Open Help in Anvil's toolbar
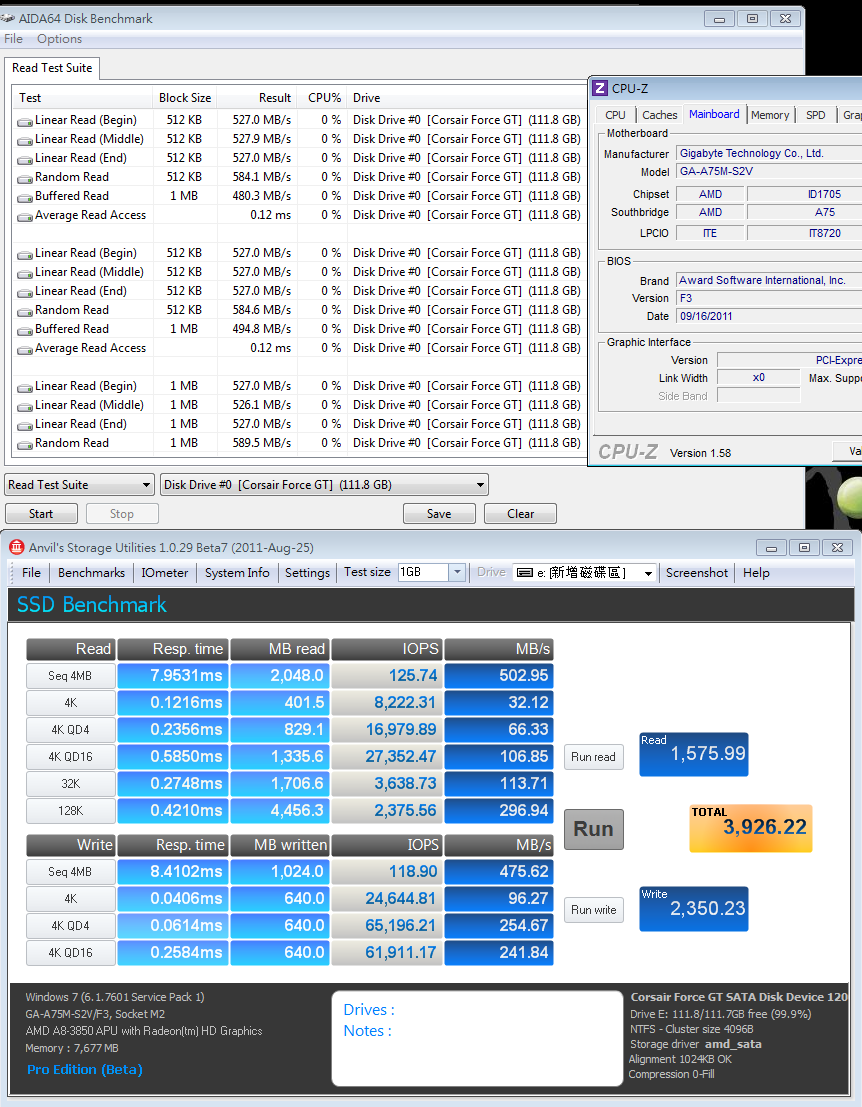Image resolution: width=862 pixels, height=1107 pixels. click(756, 573)
